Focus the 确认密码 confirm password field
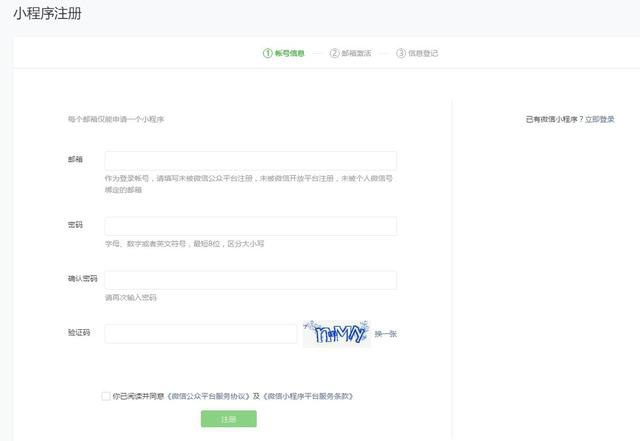 click(x=250, y=280)
